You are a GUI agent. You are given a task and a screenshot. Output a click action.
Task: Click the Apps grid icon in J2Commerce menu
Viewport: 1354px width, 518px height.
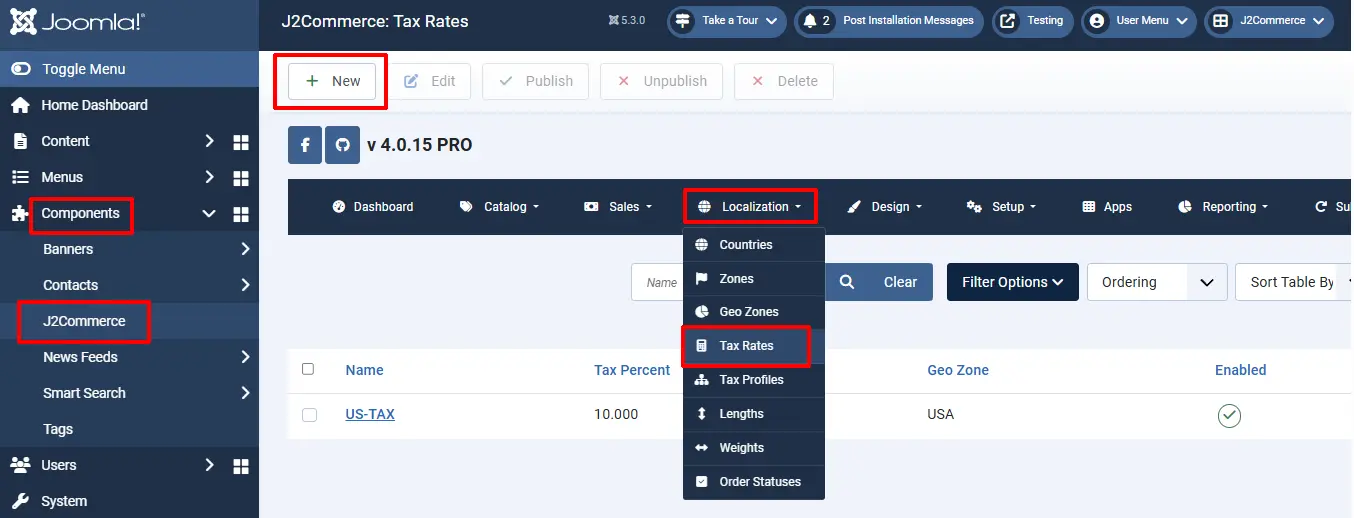point(1089,207)
